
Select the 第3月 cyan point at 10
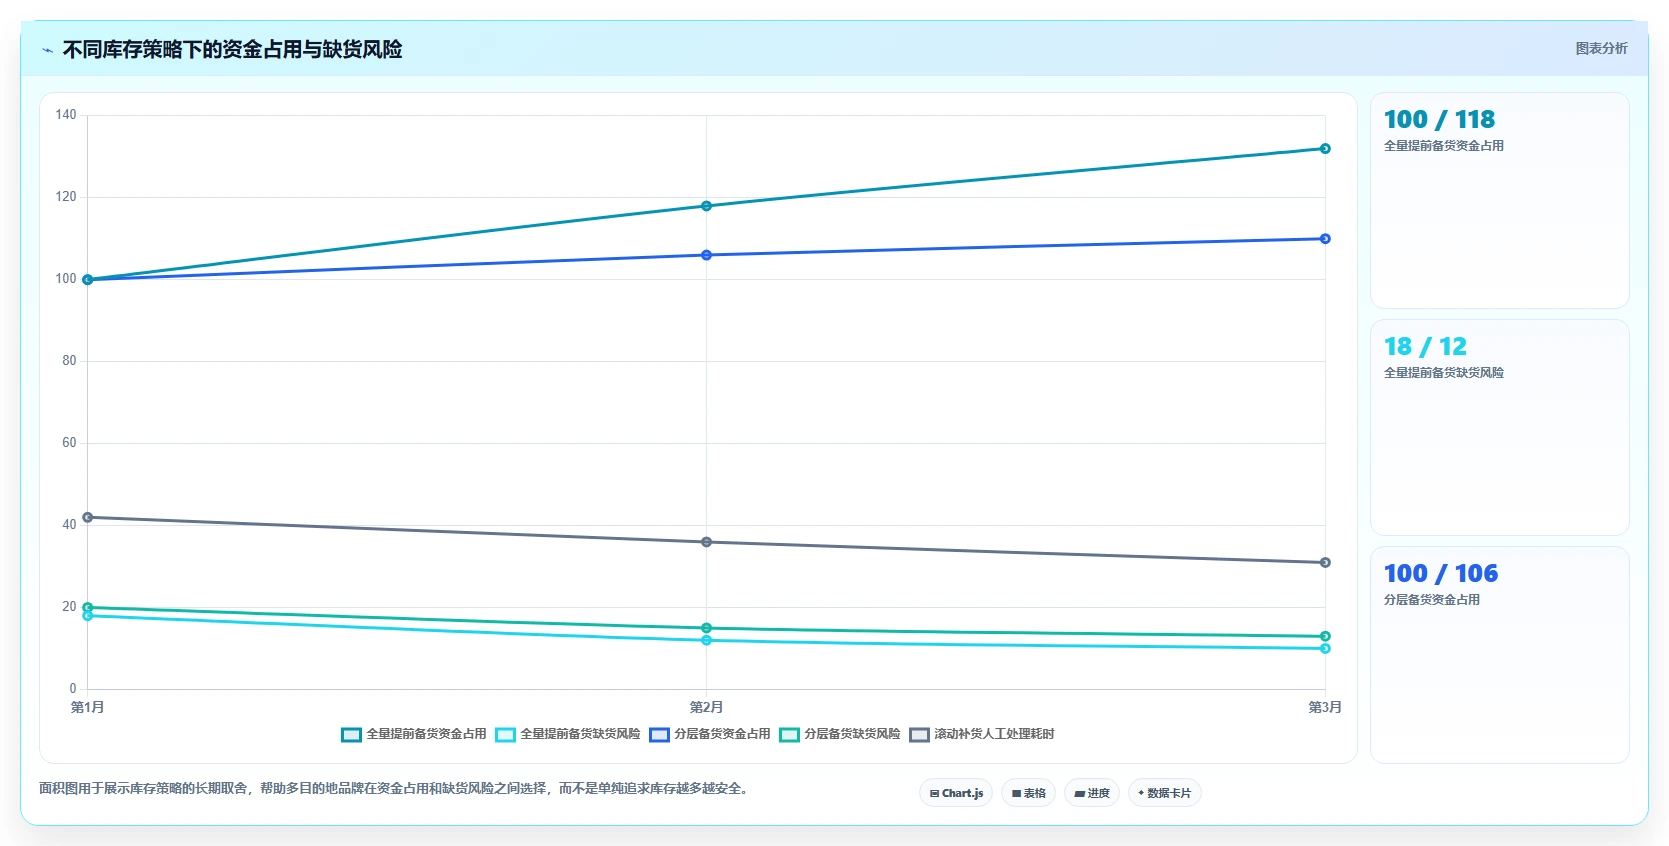(1325, 649)
